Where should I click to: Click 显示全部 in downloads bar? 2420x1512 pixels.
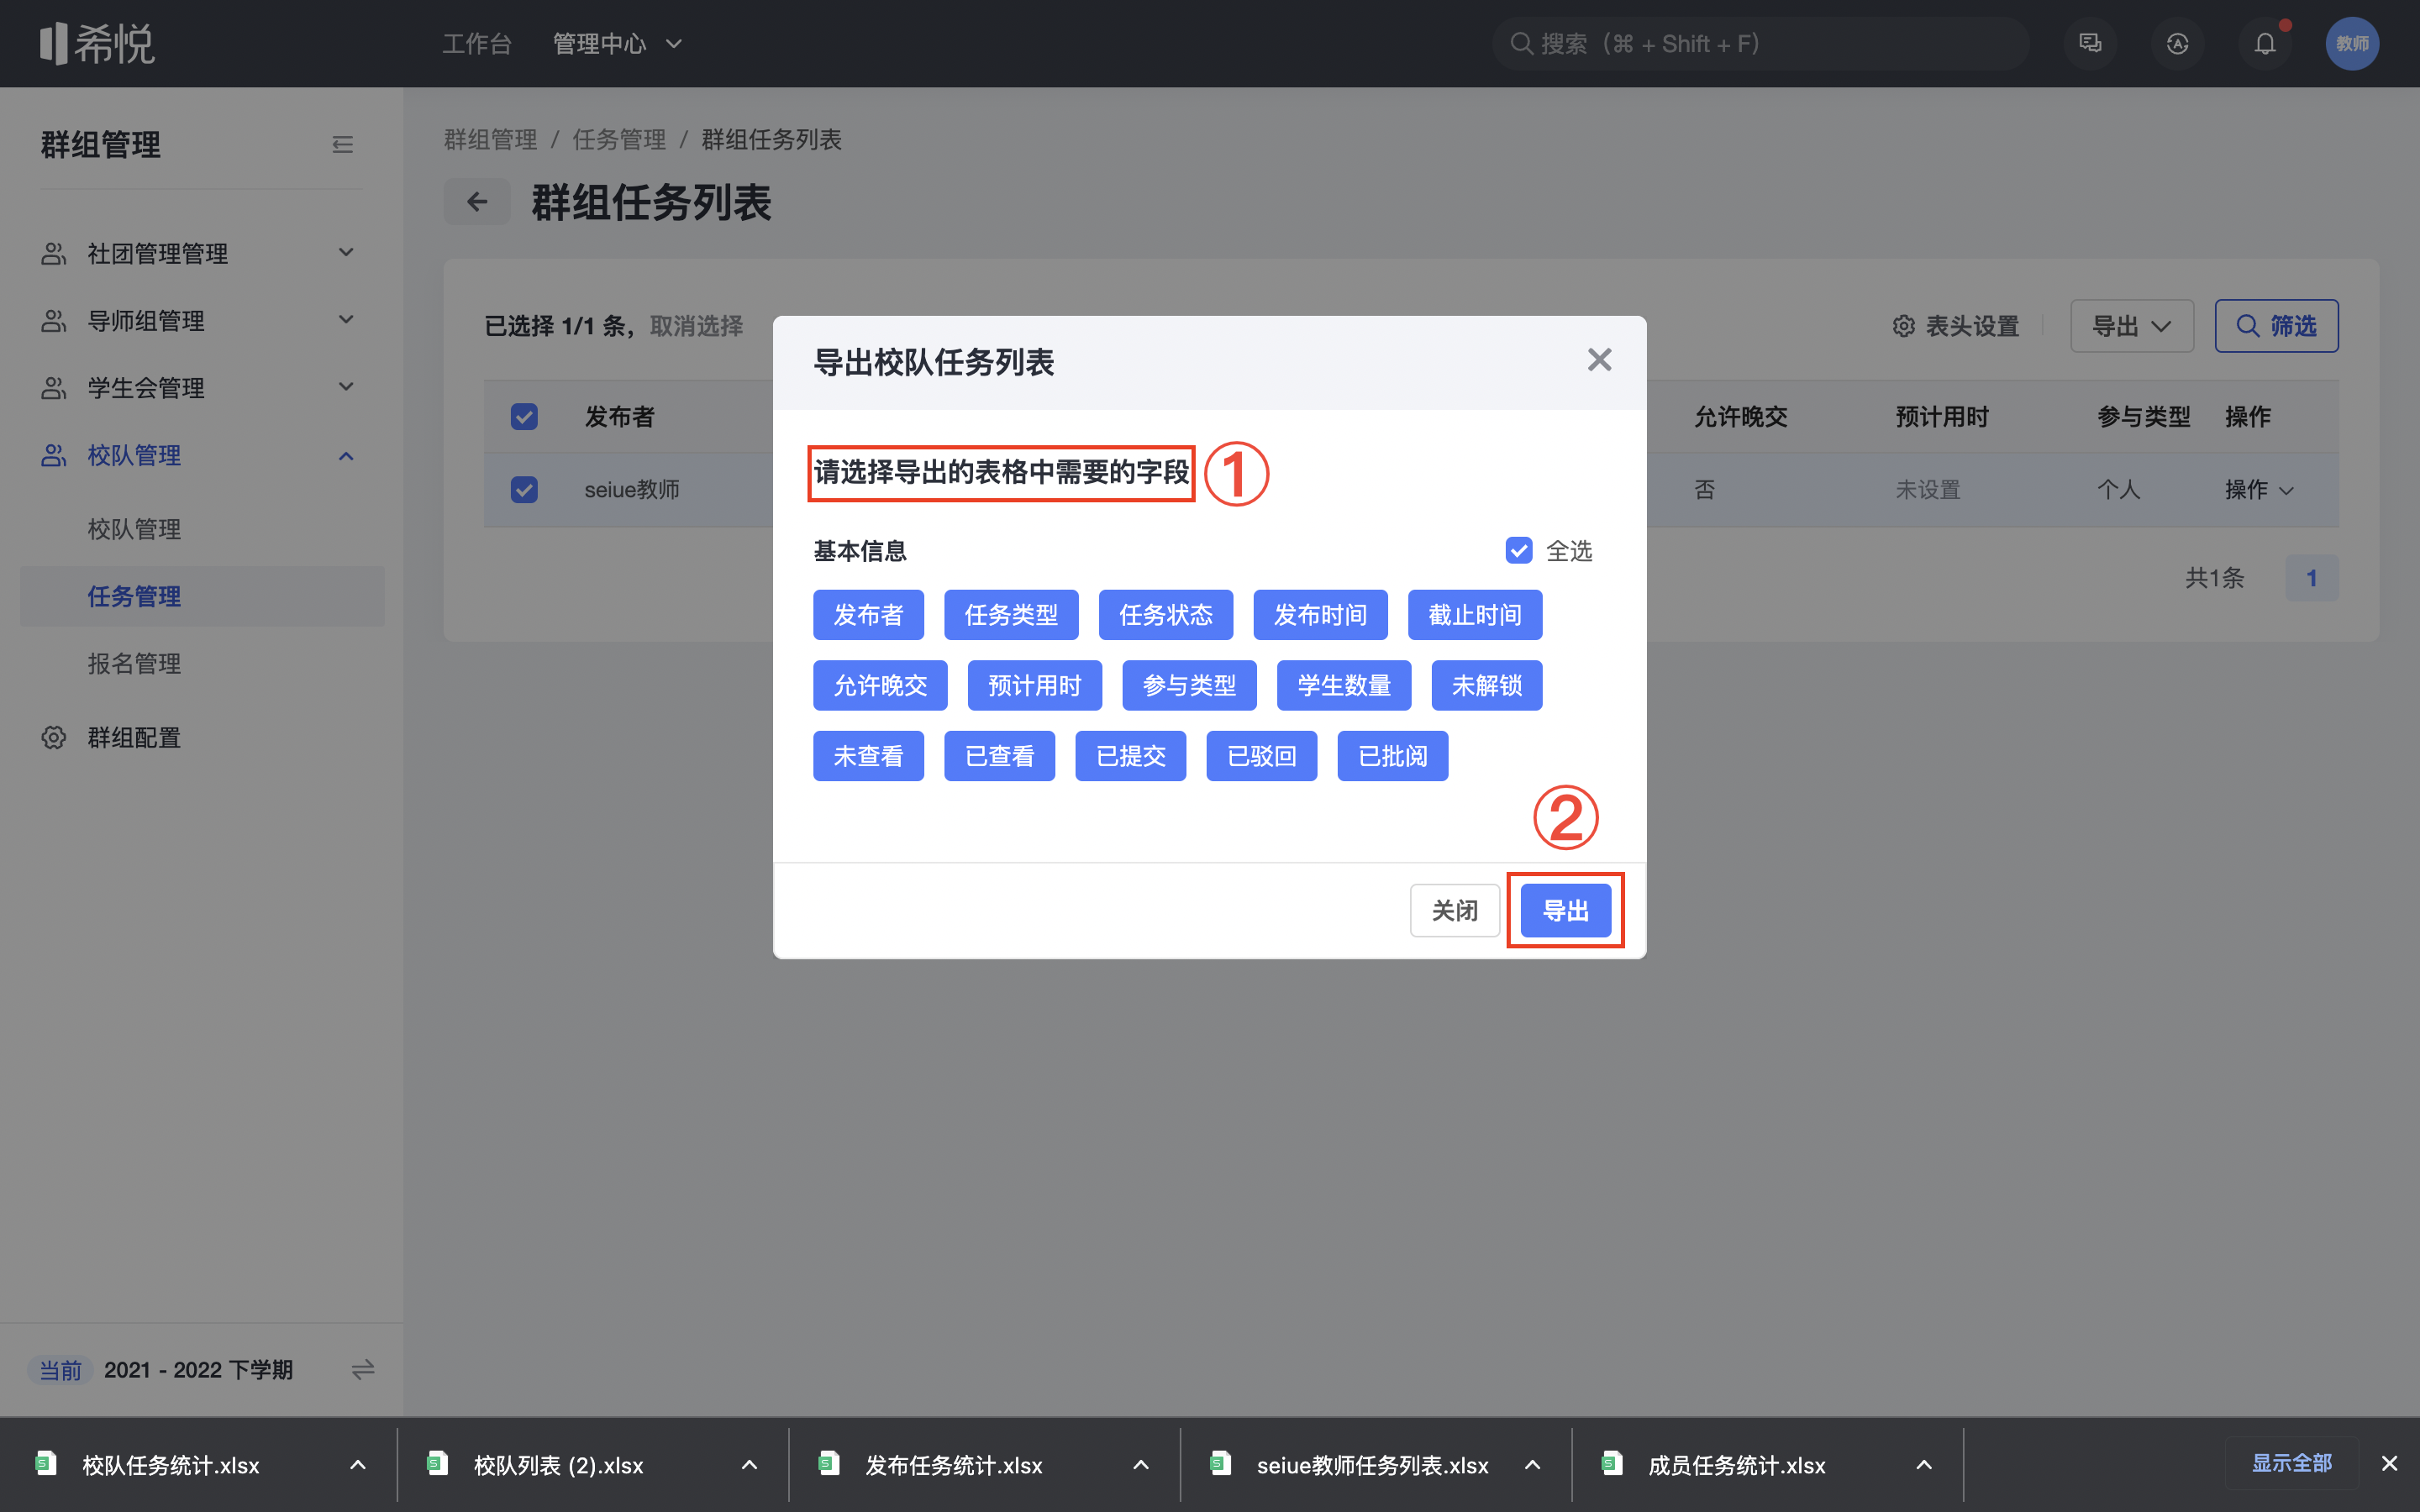[x=2291, y=1463]
